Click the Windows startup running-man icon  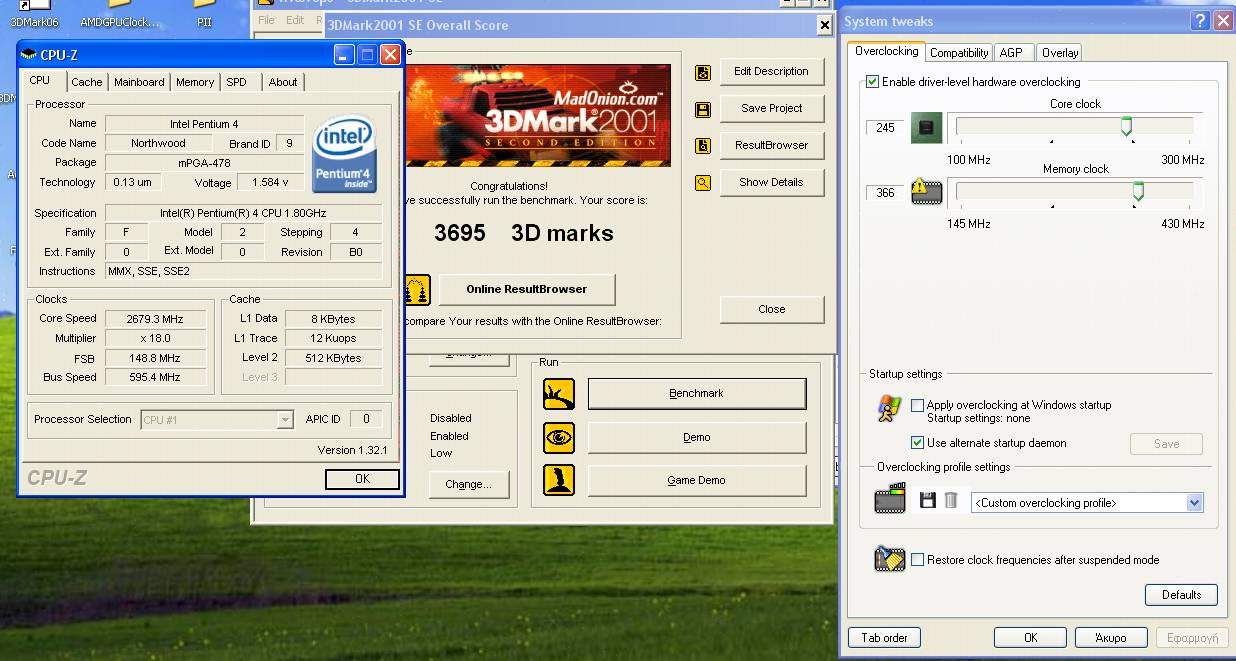889,409
